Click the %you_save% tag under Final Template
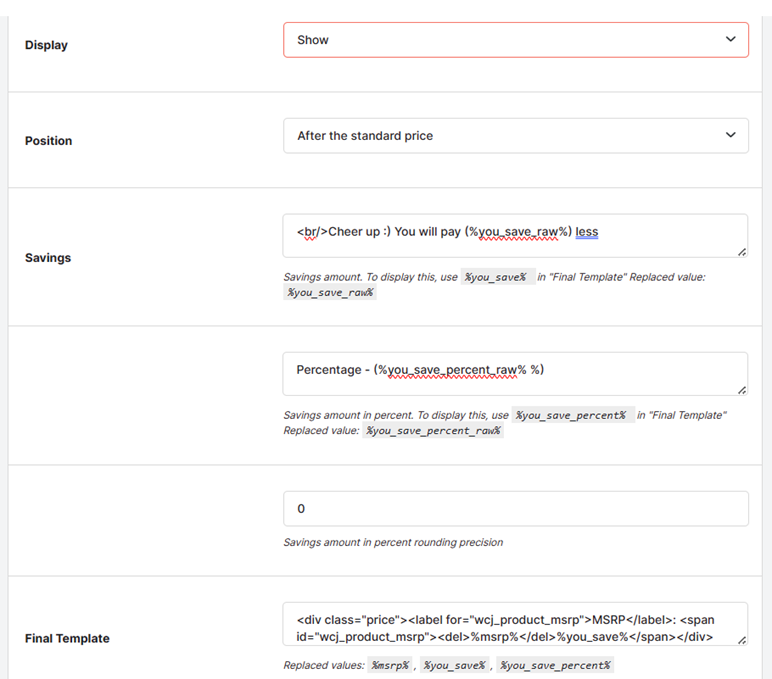 pyautogui.click(x=455, y=666)
